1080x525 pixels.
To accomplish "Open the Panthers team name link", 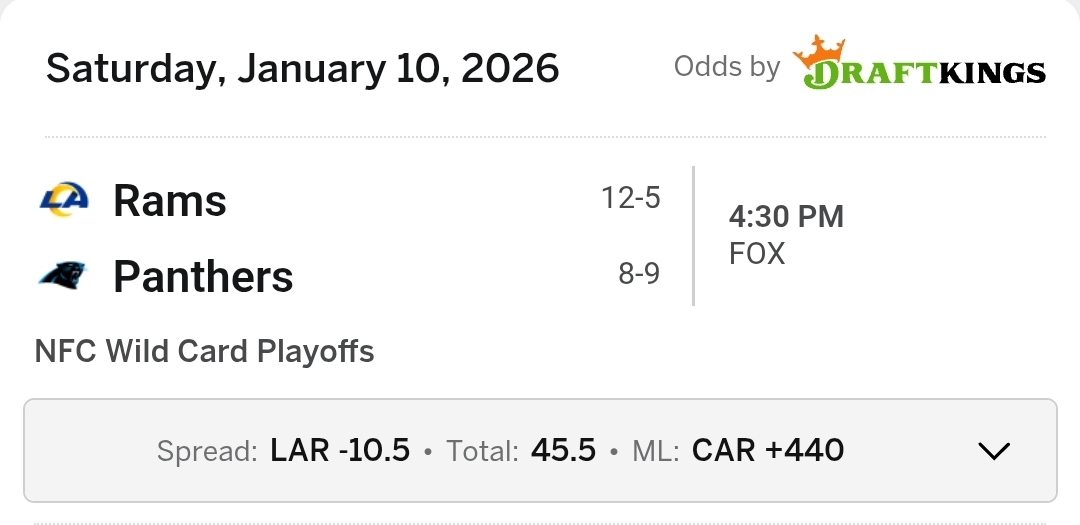I will 203,276.
